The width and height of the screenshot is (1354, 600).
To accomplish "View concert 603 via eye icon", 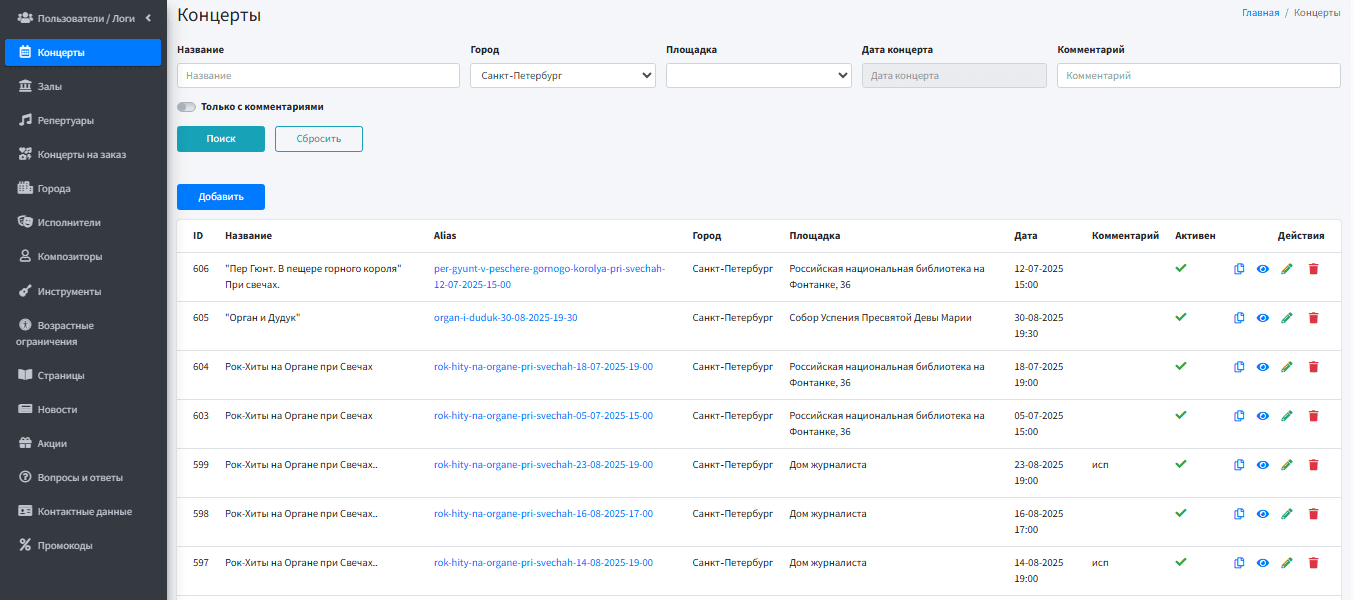I will 1263,416.
